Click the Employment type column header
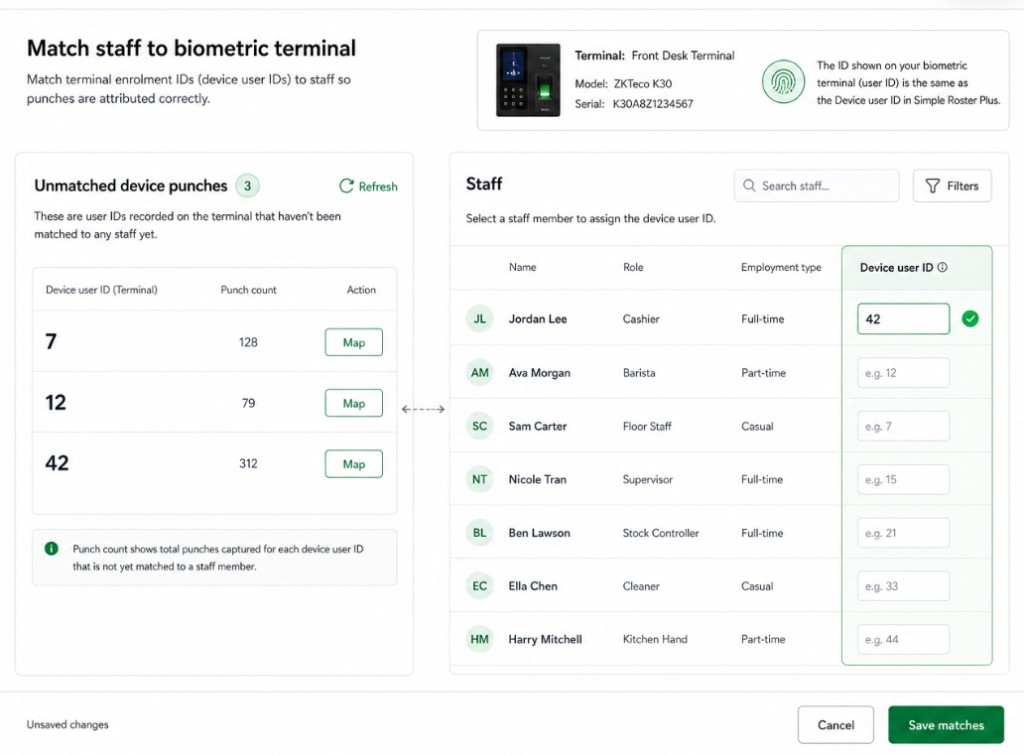The image size is (1024, 755). pyautogui.click(x=781, y=267)
